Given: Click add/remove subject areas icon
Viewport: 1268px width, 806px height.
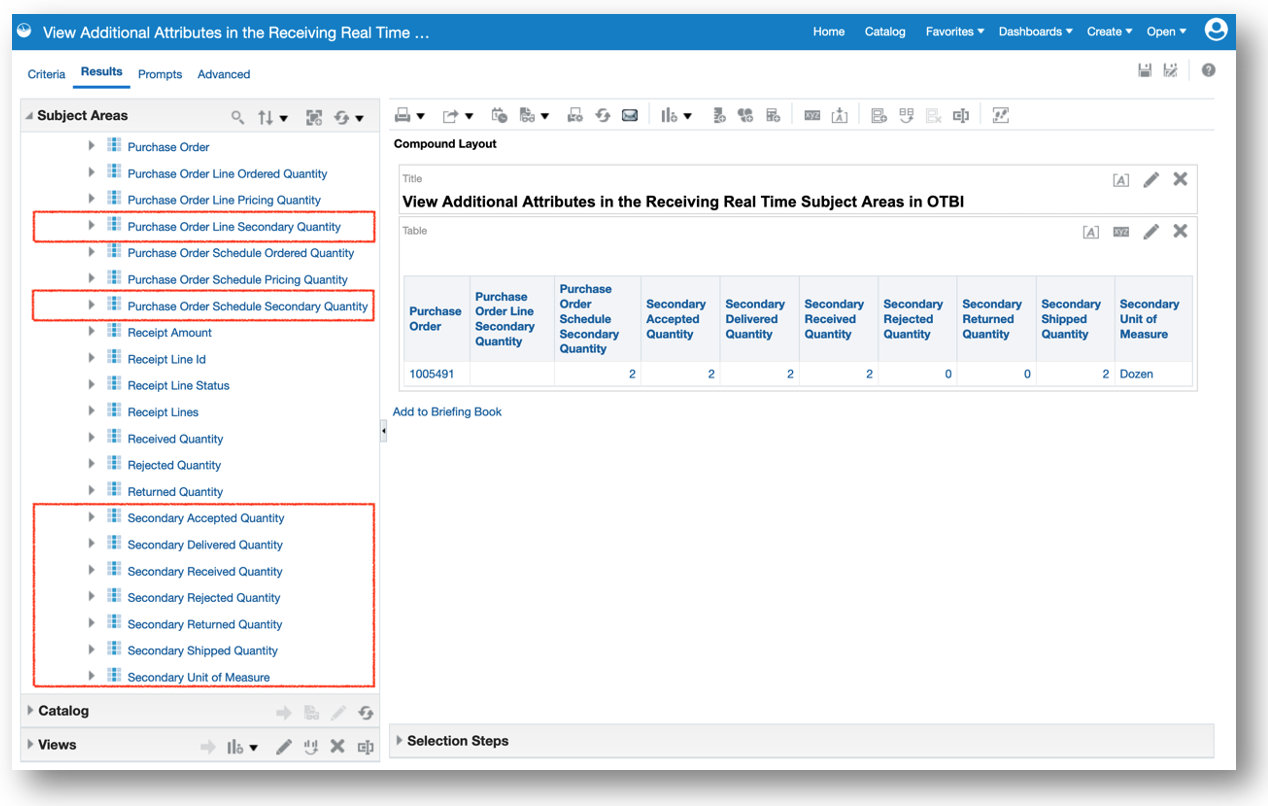Looking at the screenshot, I should tap(314, 117).
